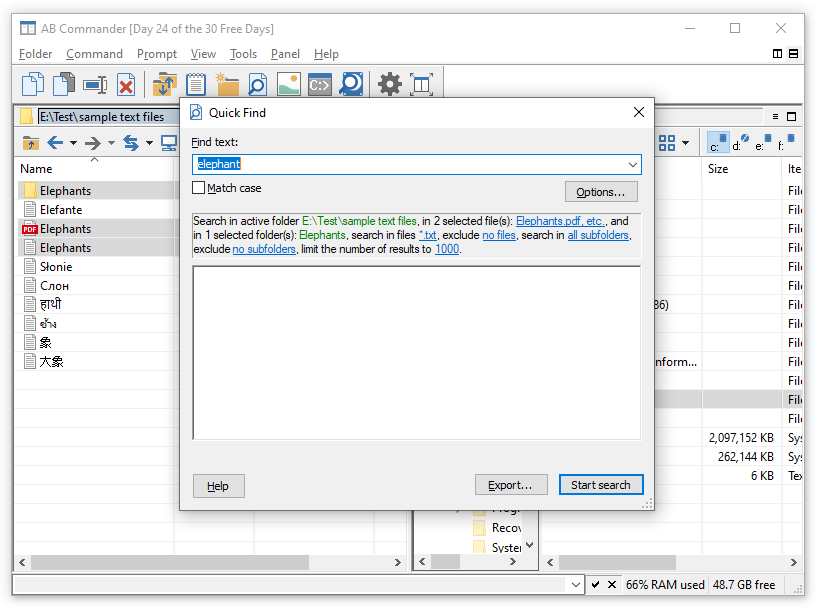
Task: Click the right panel hamburger menu icon
Action: tap(776, 117)
